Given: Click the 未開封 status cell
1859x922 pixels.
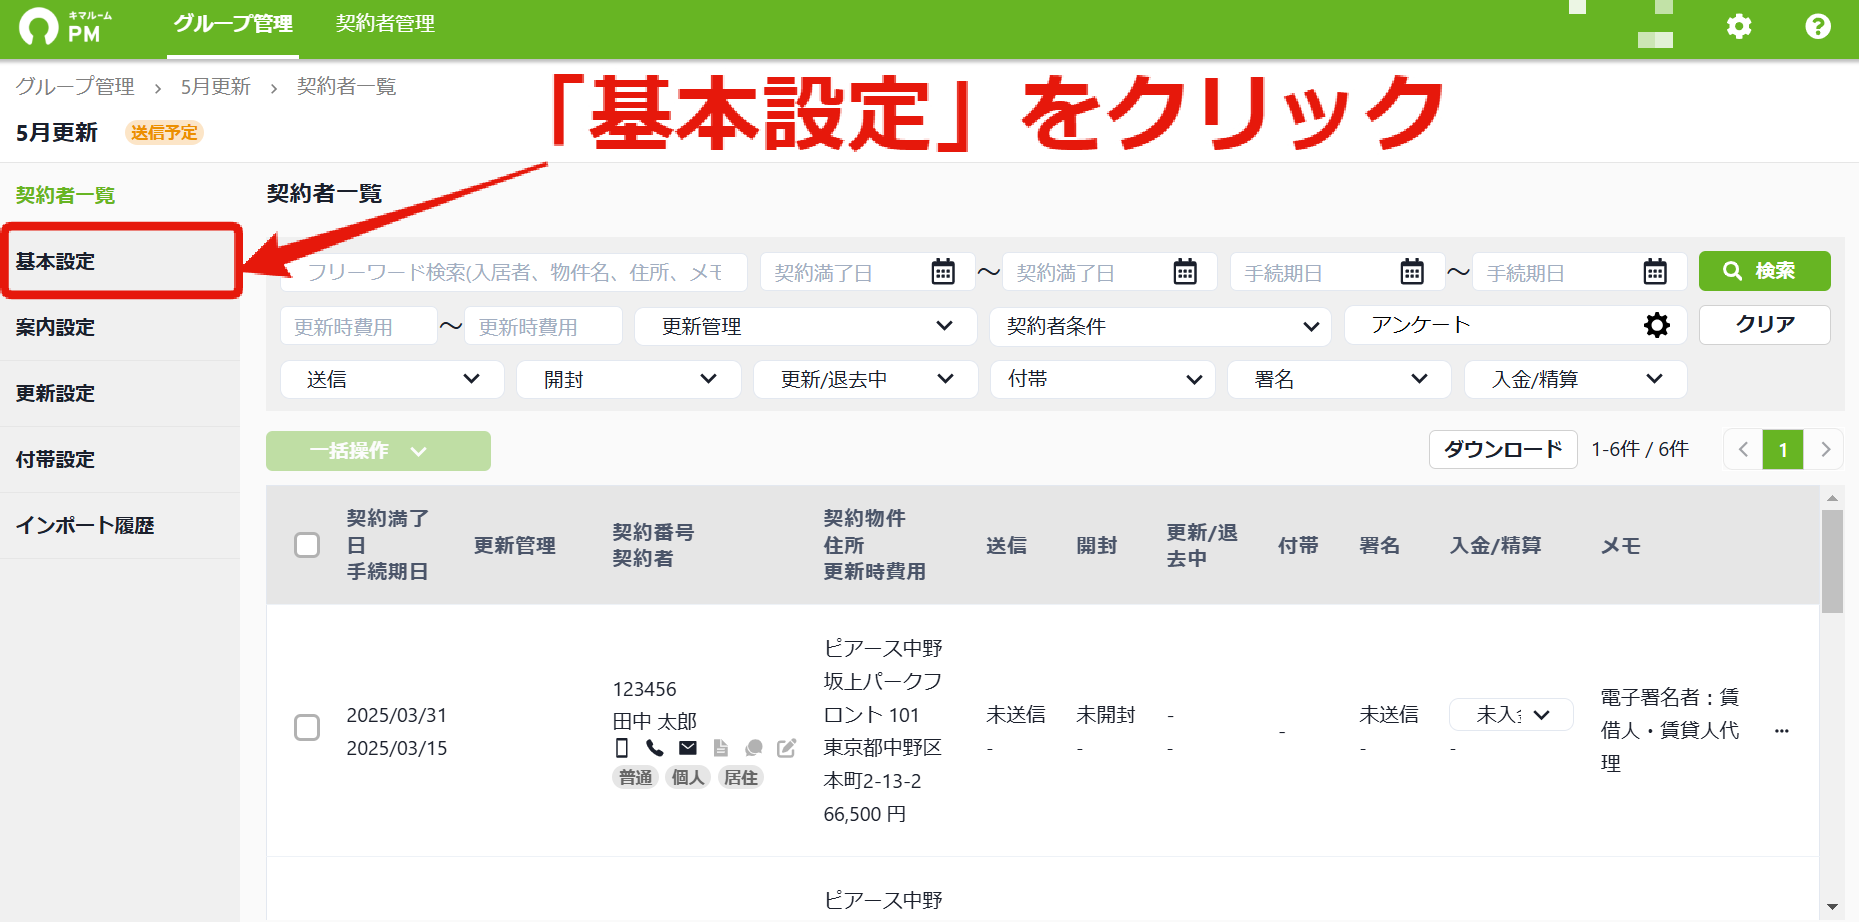Looking at the screenshot, I should pos(1106,715).
